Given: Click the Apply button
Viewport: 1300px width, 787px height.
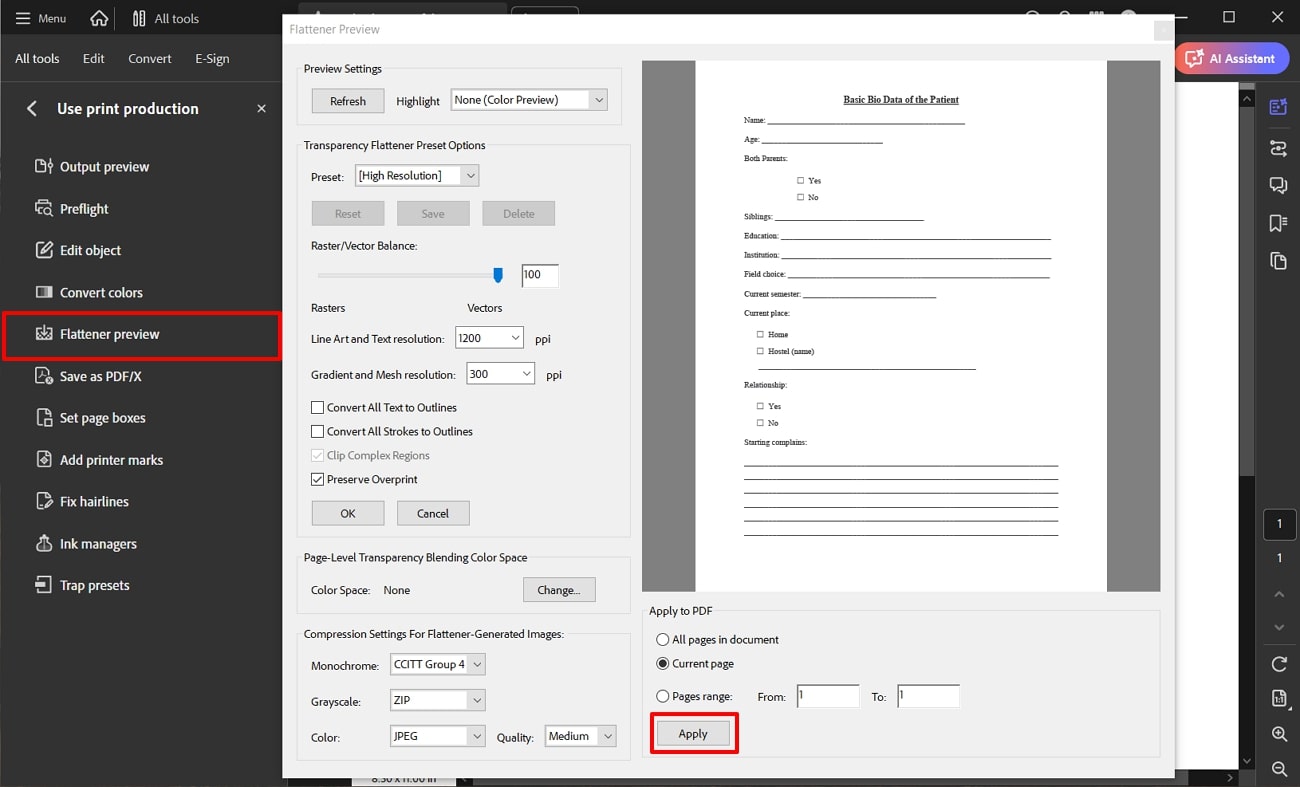Looking at the screenshot, I should point(693,734).
